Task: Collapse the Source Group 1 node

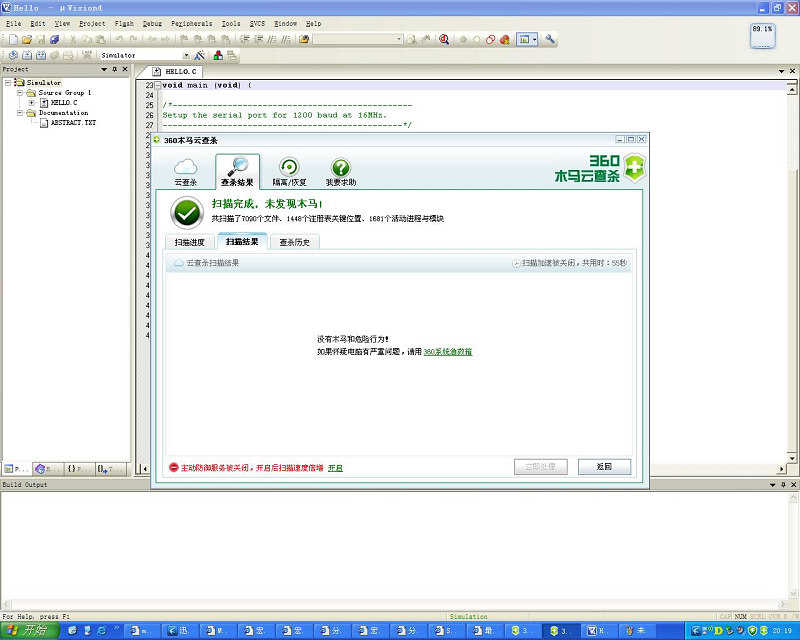Action: click(x=20, y=92)
